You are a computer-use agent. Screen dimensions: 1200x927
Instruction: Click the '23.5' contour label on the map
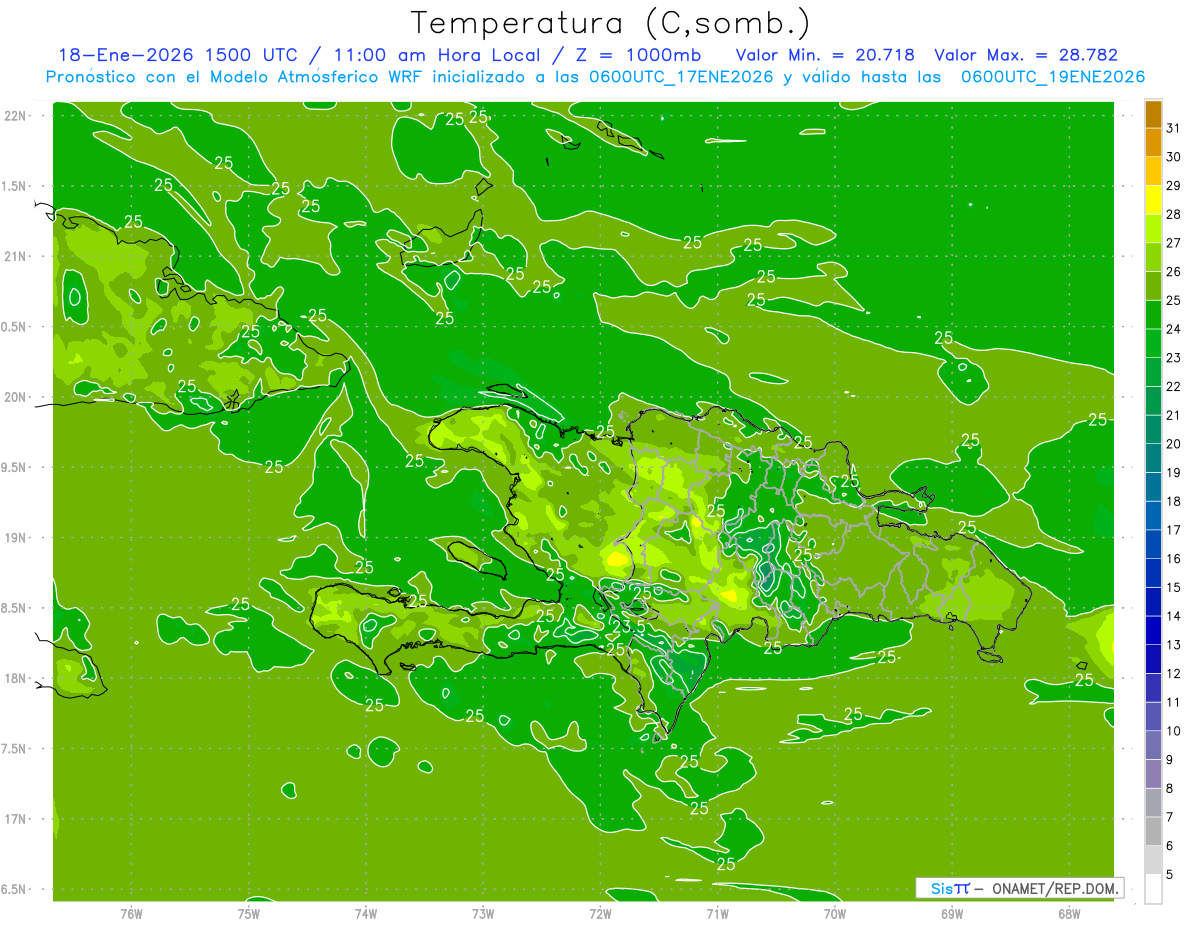pos(627,625)
